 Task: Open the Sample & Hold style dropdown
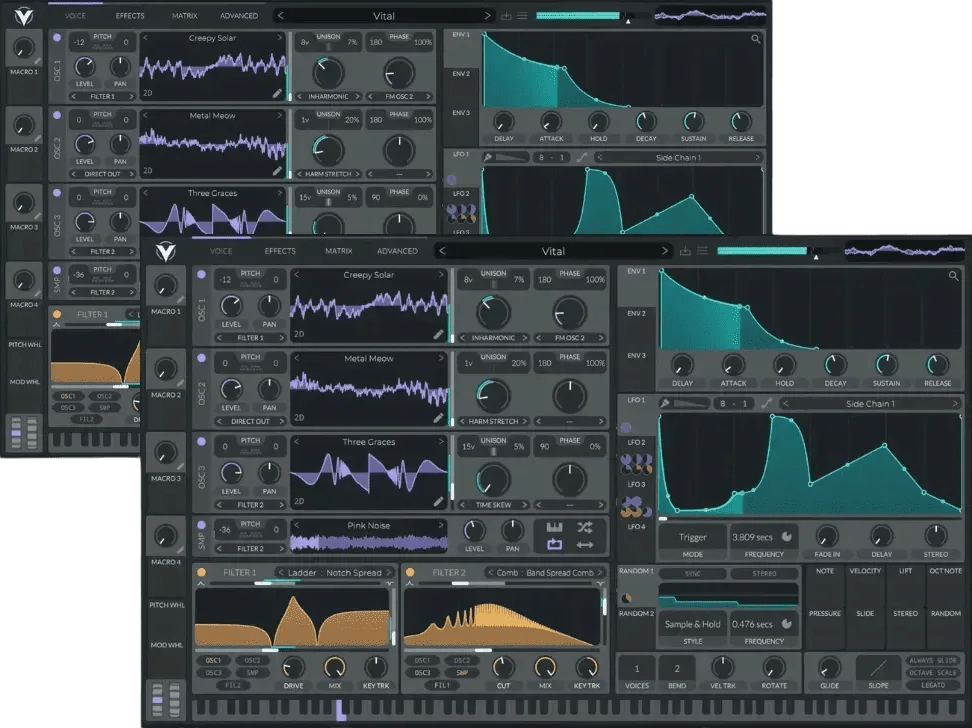pos(692,624)
